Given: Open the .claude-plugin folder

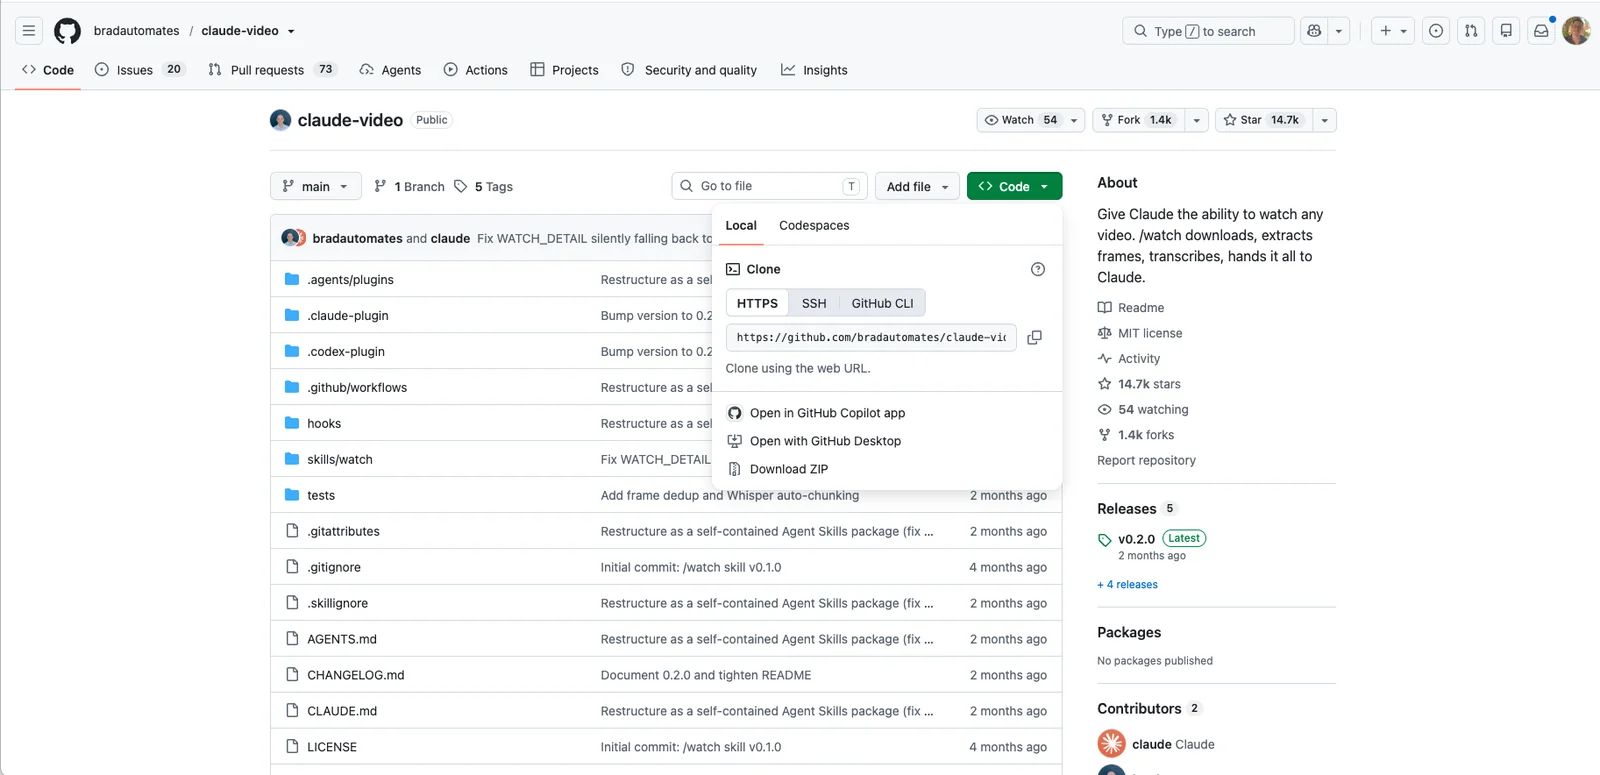Looking at the screenshot, I should (348, 316).
